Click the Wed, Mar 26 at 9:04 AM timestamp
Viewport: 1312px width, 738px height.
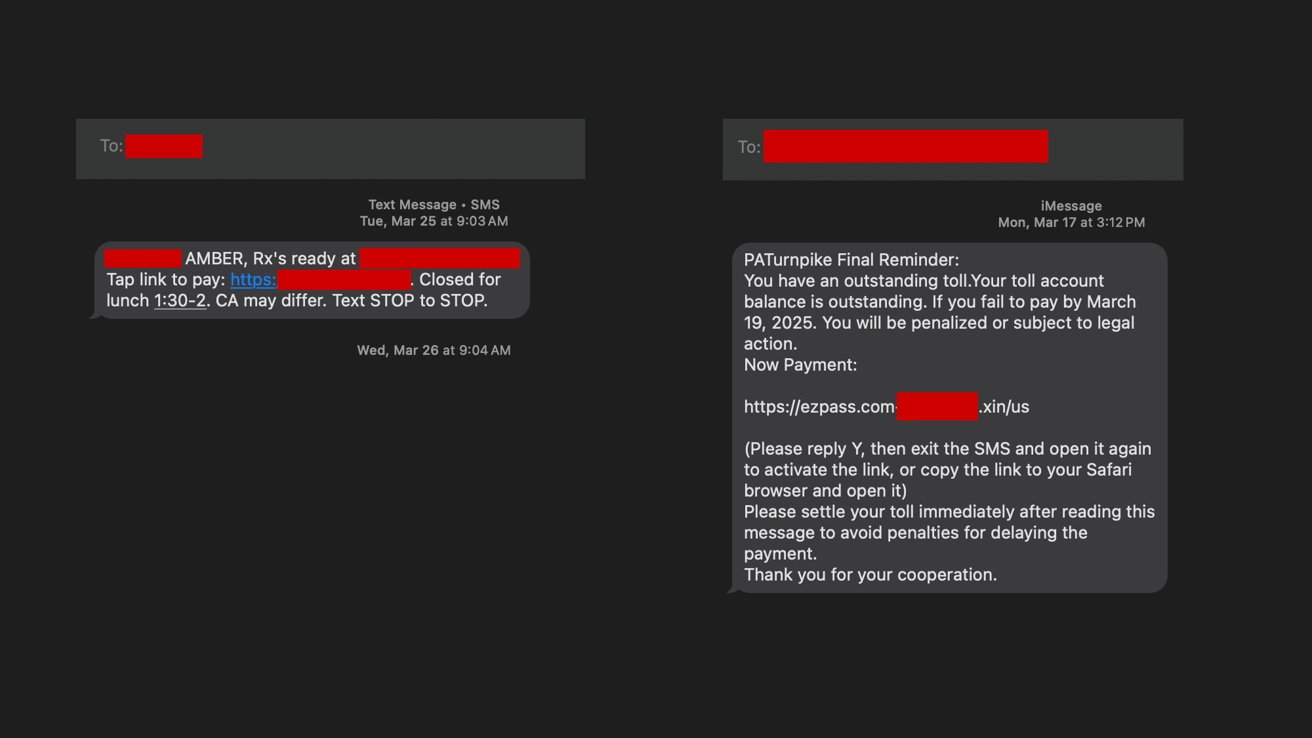434,350
